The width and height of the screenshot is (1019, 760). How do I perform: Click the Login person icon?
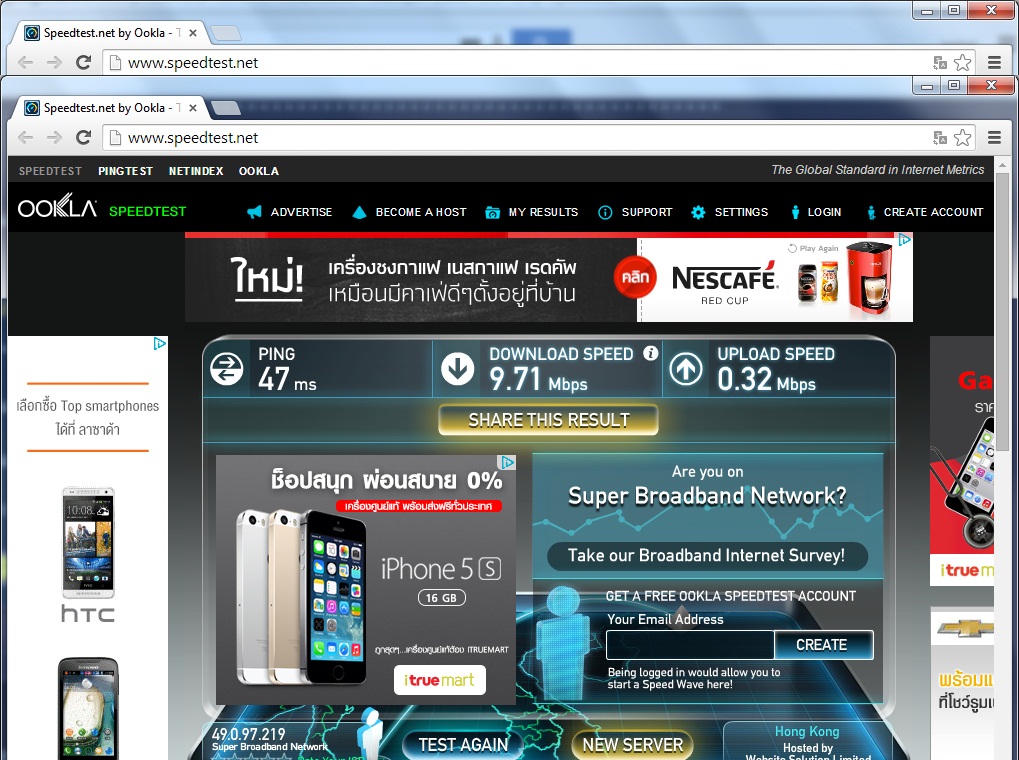(795, 212)
